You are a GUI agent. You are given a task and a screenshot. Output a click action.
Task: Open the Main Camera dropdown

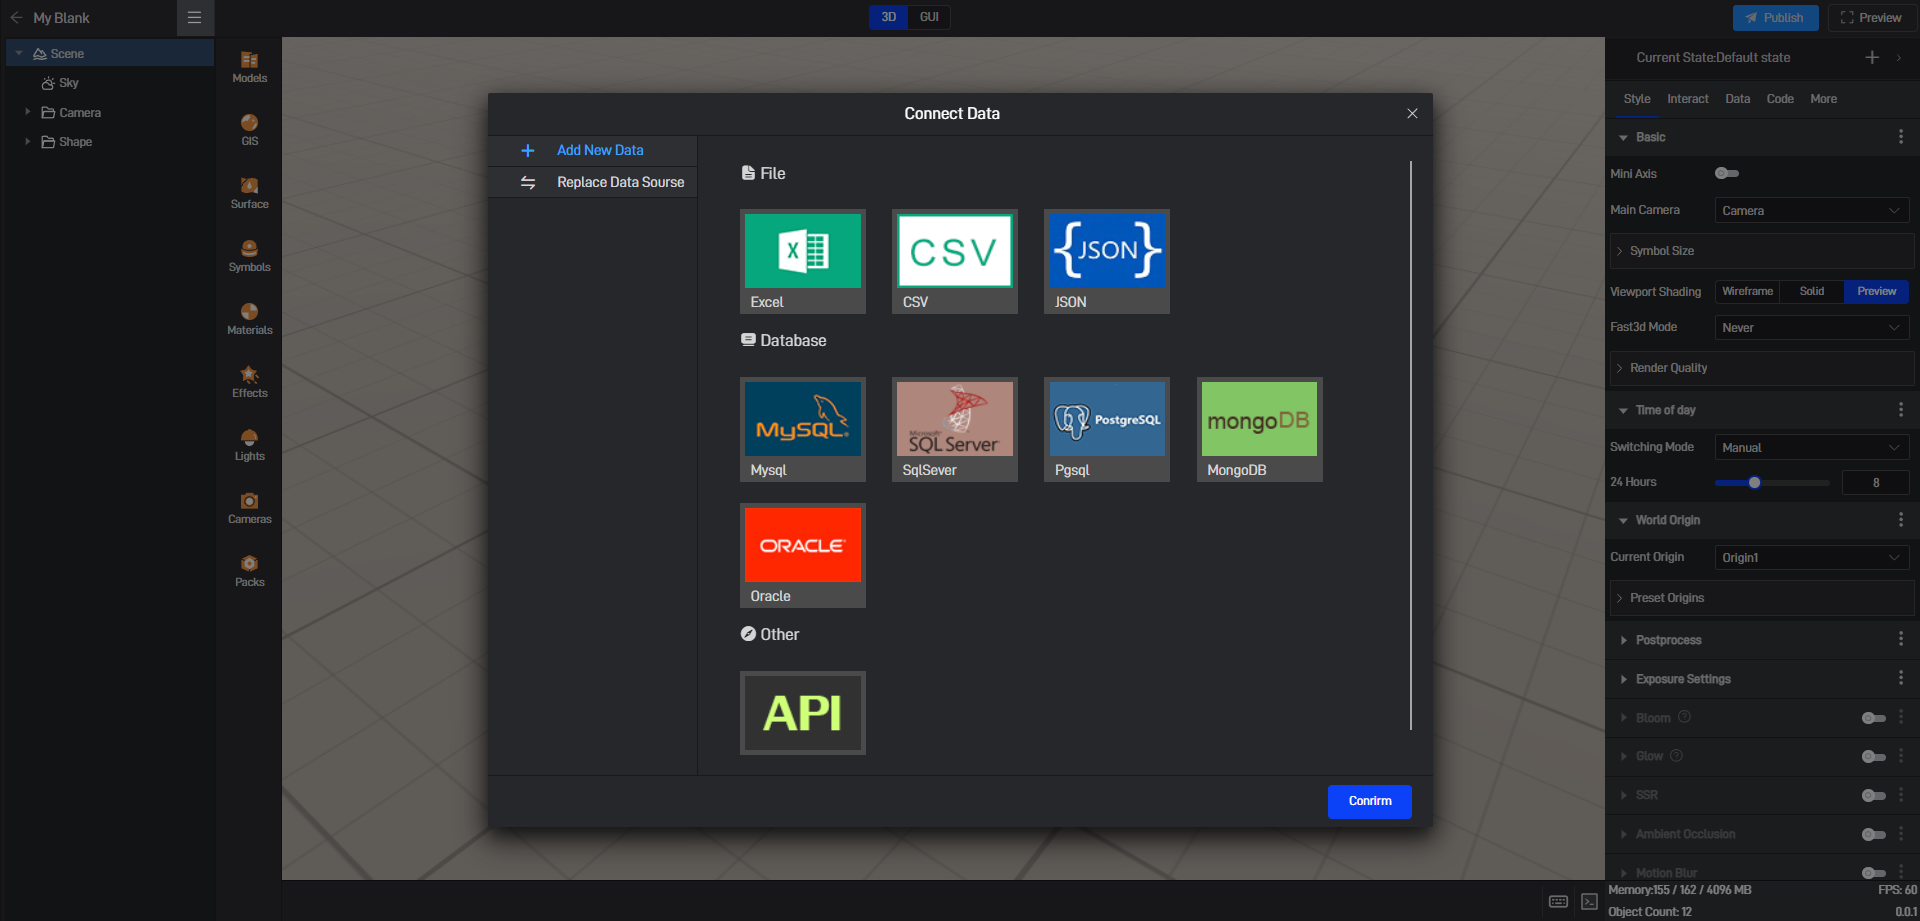tap(1812, 211)
